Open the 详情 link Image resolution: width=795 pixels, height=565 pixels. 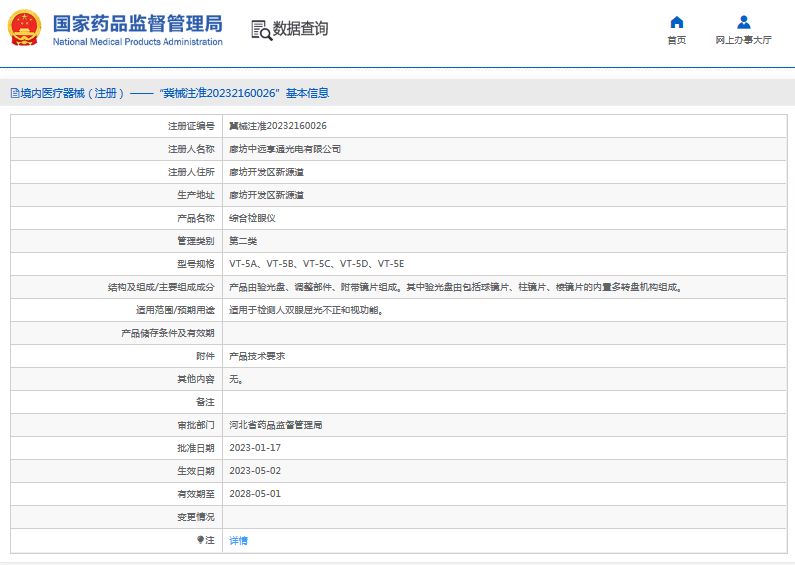pos(238,541)
